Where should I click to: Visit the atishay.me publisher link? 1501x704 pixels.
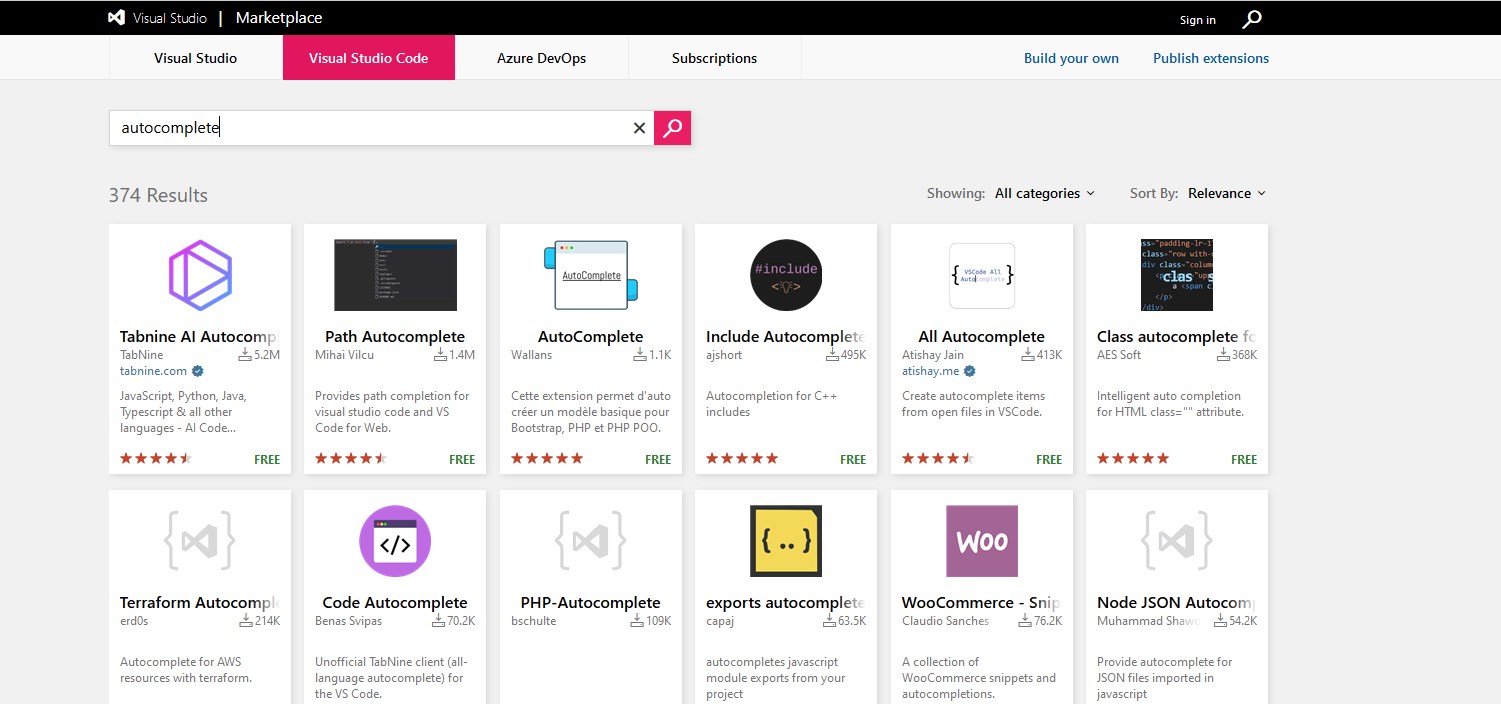pos(930,371)
